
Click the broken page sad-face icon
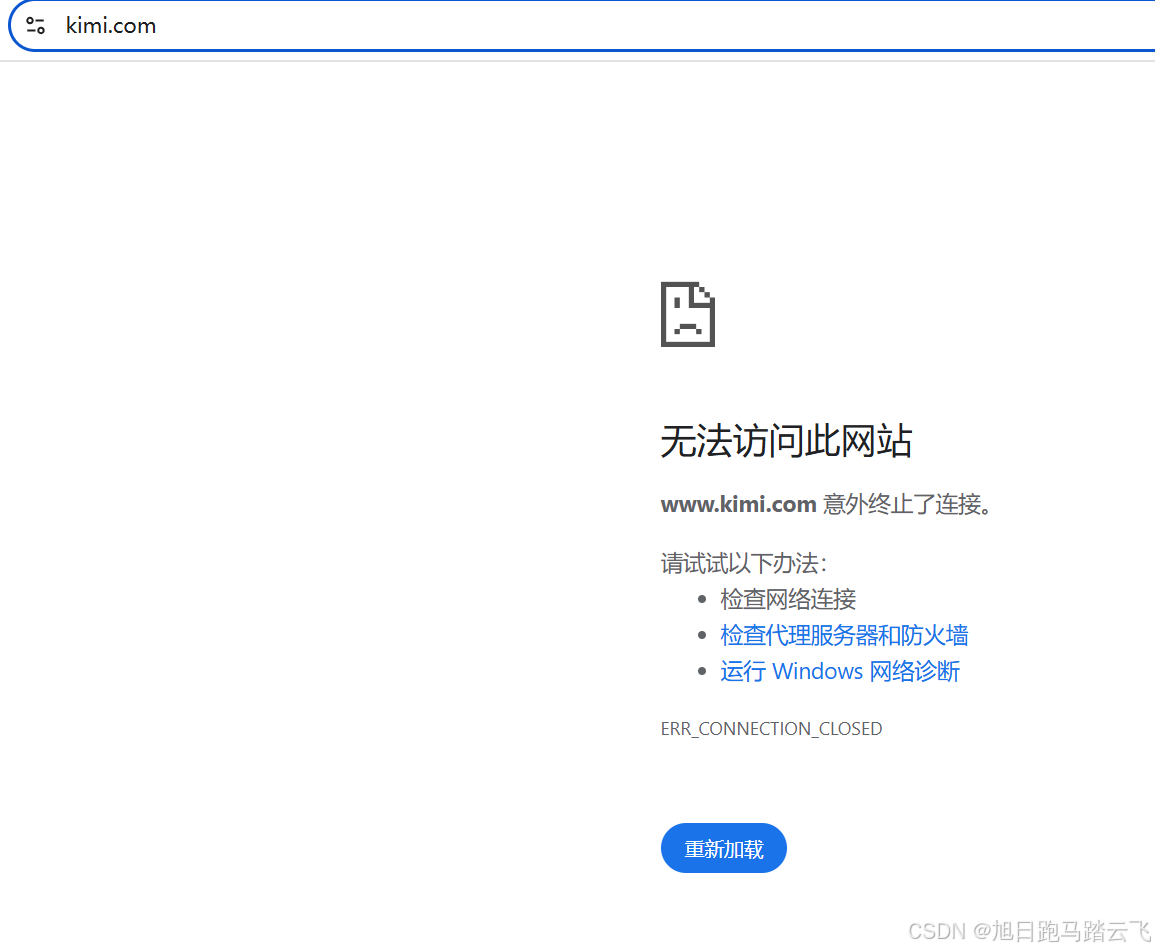tap(687, 314)
